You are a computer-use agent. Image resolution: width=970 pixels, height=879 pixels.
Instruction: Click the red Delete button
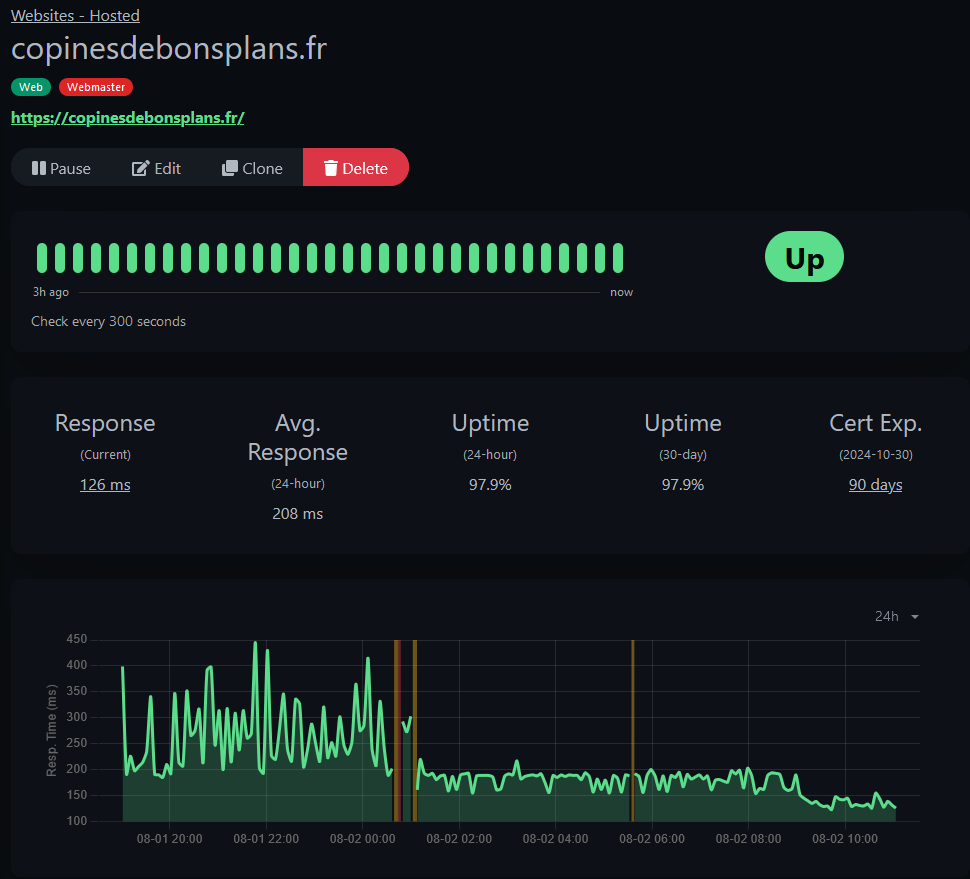[356, 168]
